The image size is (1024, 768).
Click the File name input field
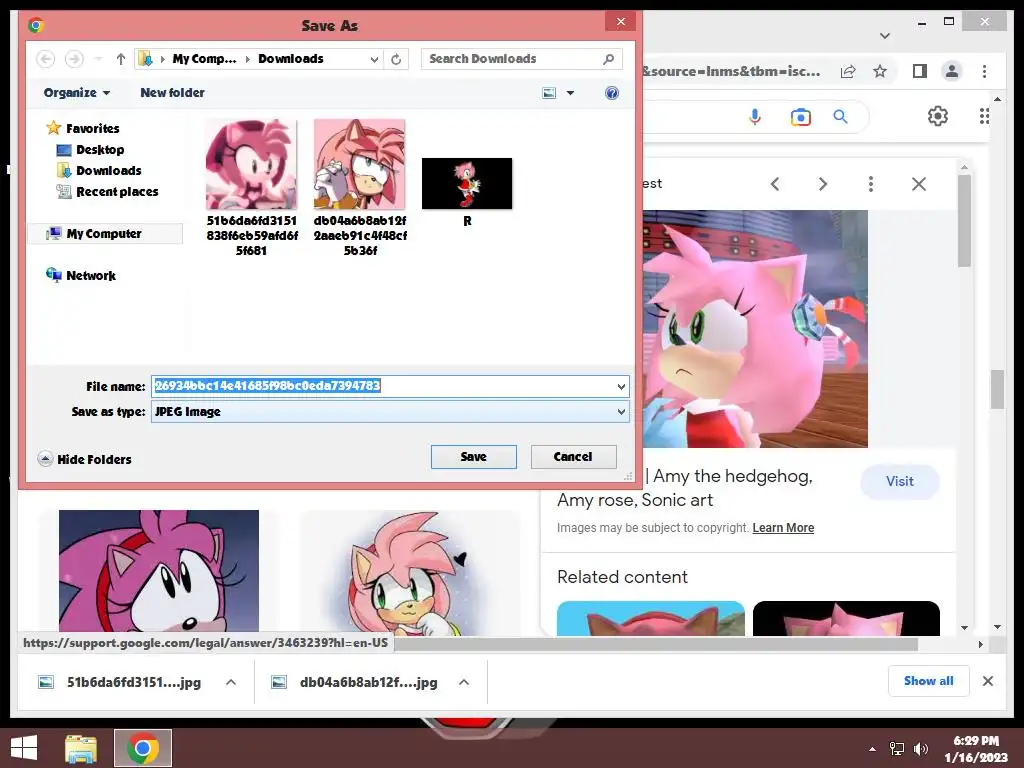click(x=383, y=386)
